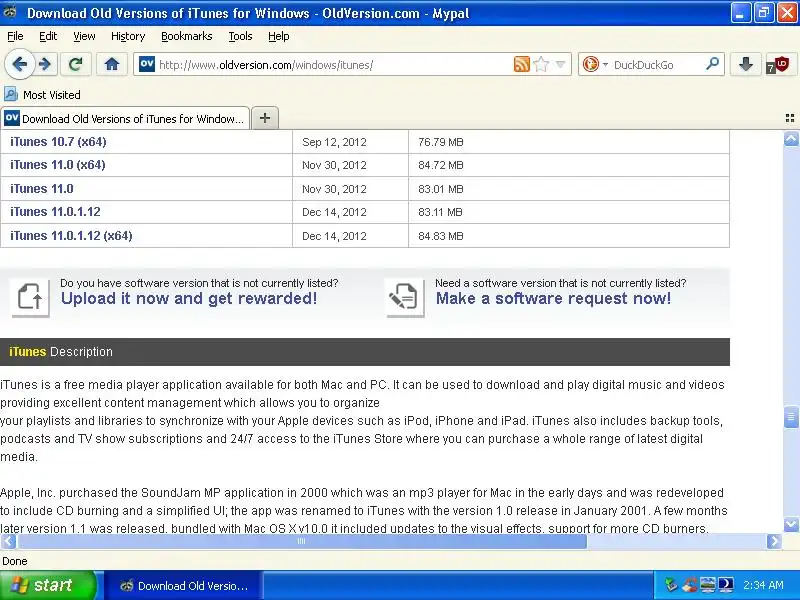Go forward one page

click(x=45, y=64)
